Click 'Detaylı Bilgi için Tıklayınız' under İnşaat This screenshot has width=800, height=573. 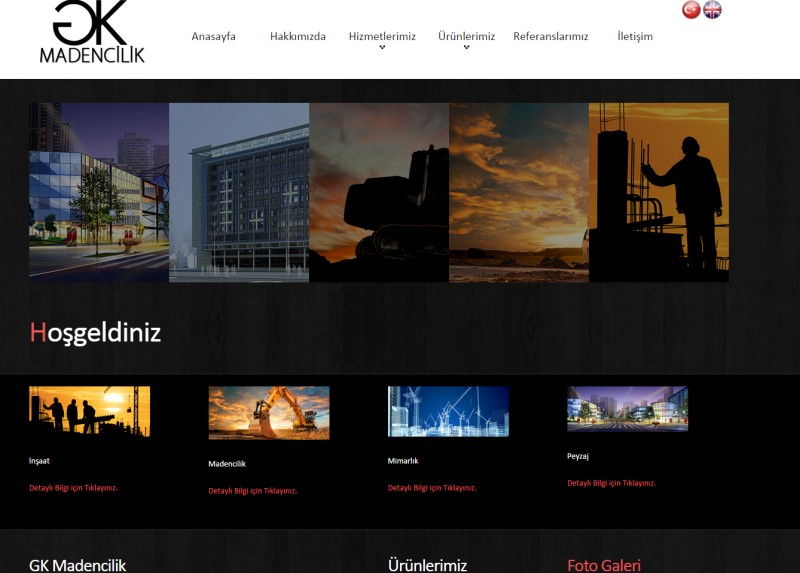click(x=73, y=488)
